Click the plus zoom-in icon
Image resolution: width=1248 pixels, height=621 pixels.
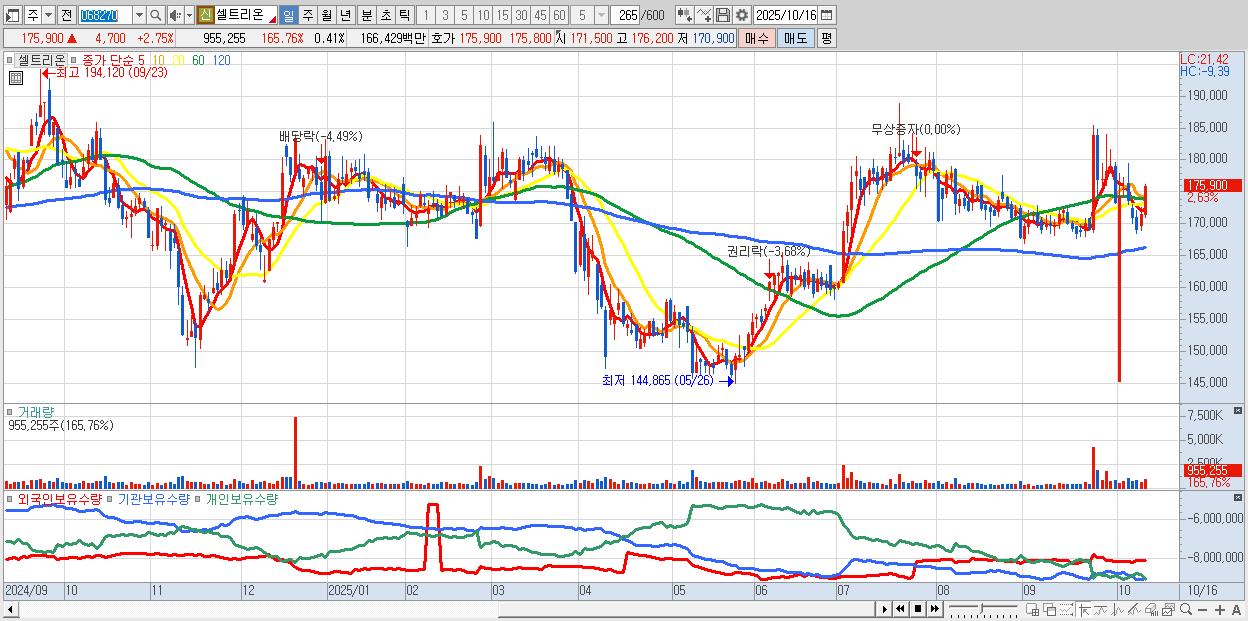pos(1220,610)
